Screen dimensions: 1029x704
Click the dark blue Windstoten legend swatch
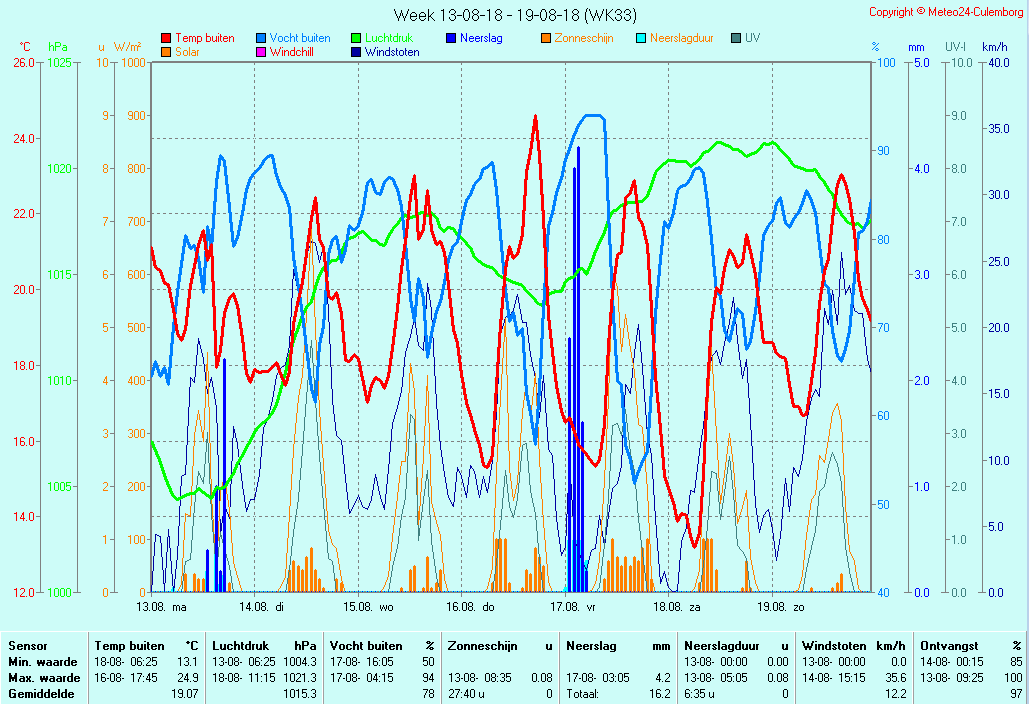(356, 52)
